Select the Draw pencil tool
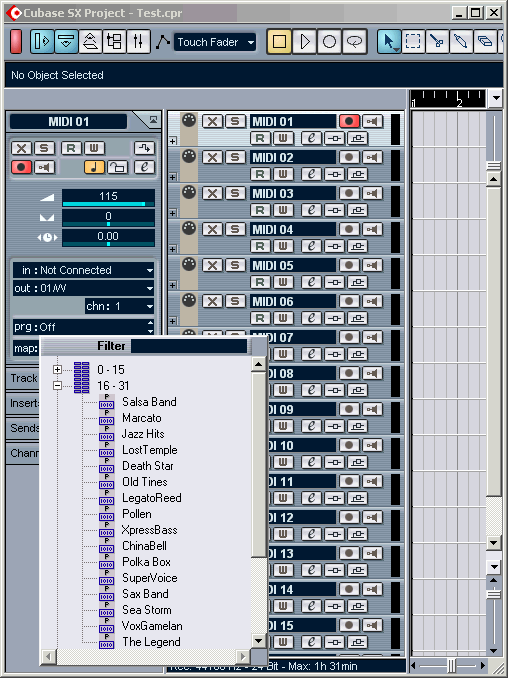This screenshot has width=508, height=678. pos(460,42)
